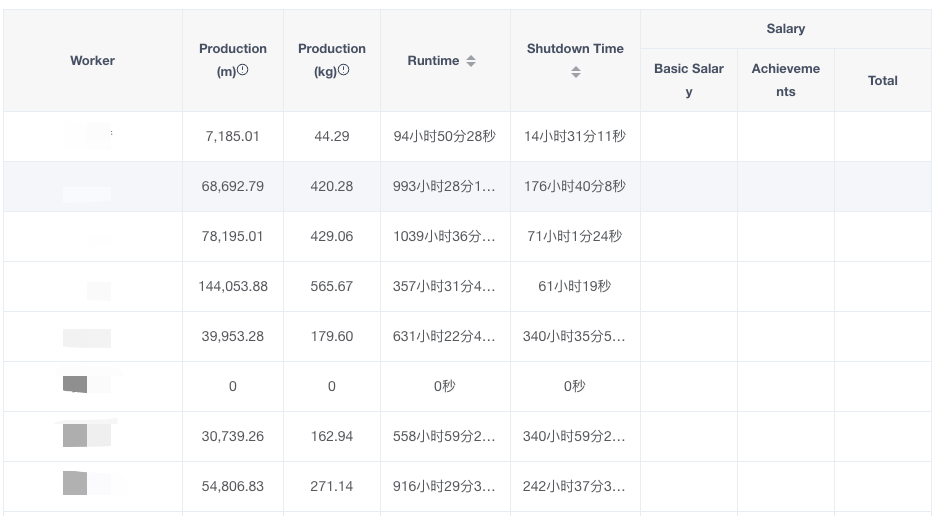The image size is (947, 516).
Task: Click runtime cell starting 1039小时36分
Action: [445, 237]
